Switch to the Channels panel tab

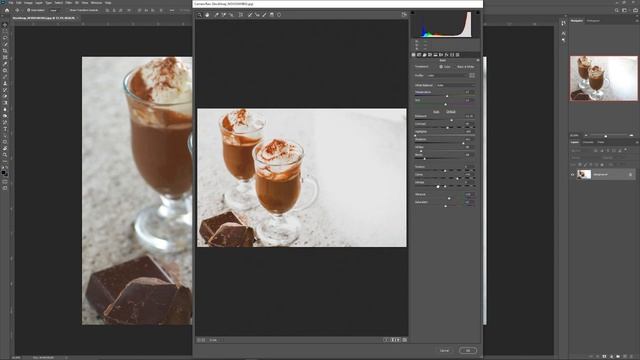point(588,142)
